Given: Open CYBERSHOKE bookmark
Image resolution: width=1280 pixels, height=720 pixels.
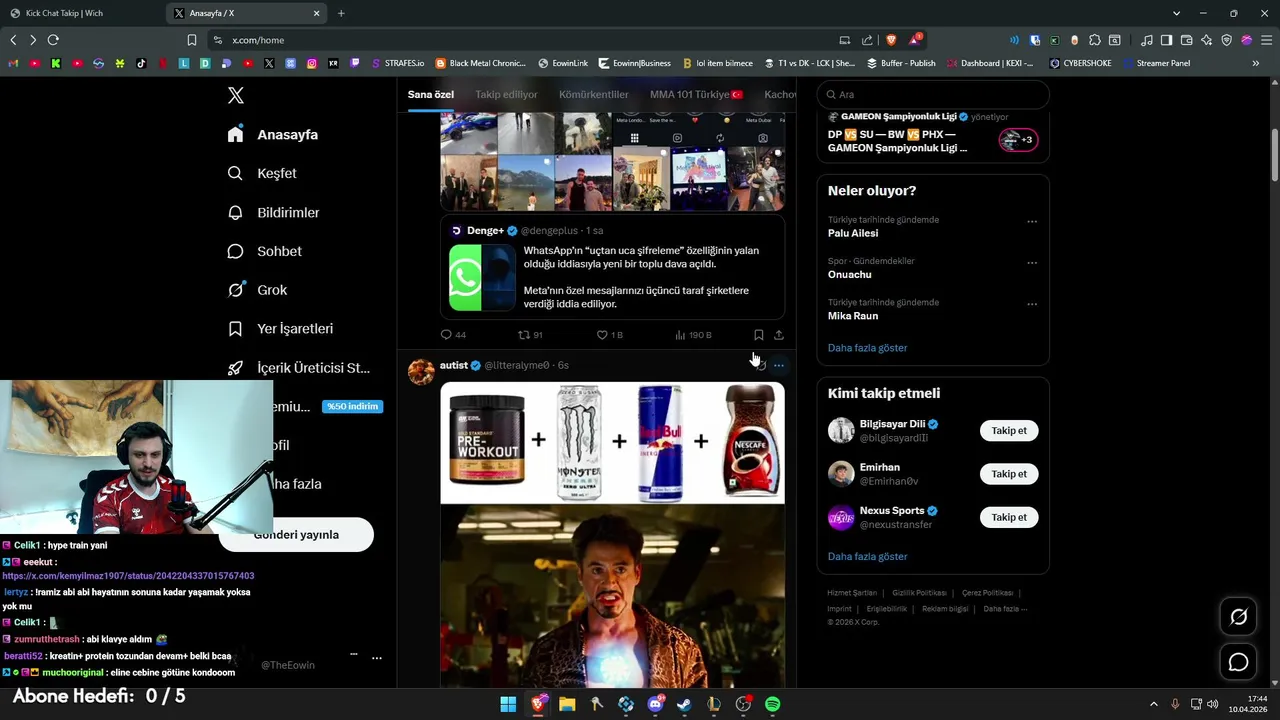Looking at the screenshot, I should (1080, 63).
